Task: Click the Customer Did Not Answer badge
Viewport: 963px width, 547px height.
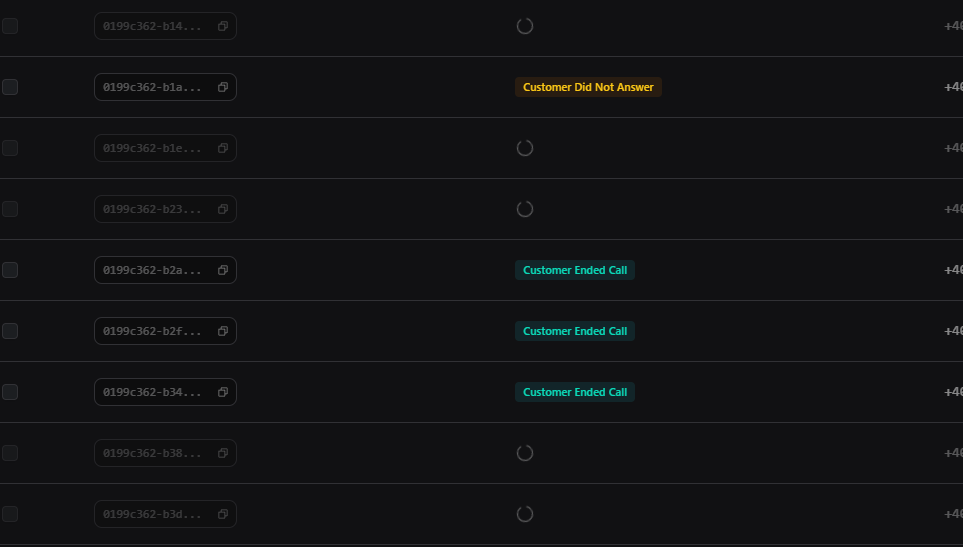Action: (588, 87)
